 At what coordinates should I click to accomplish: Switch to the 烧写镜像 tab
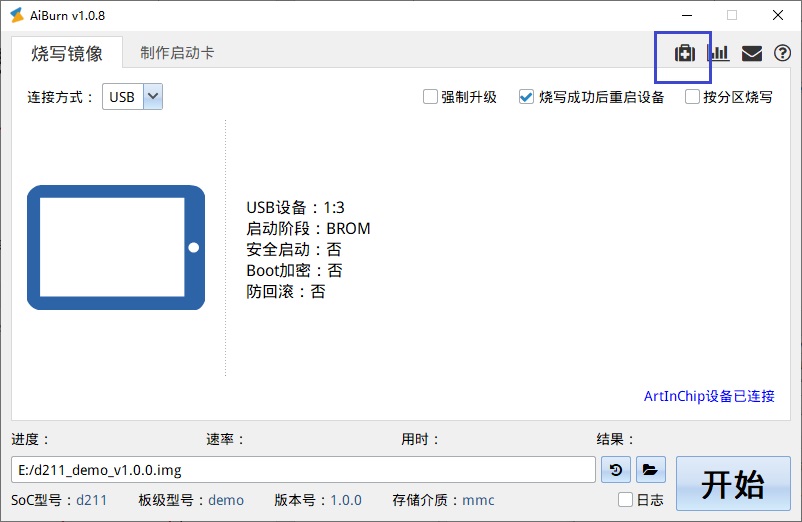click(67, 53)
